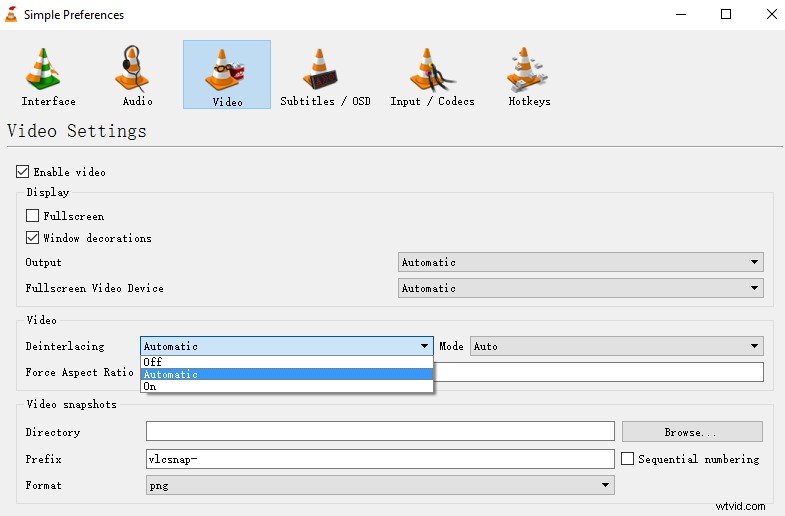This screenshot has height=516, width=785.
Task: Open Fullscreen Video Device dropdown
Action: 580,288
